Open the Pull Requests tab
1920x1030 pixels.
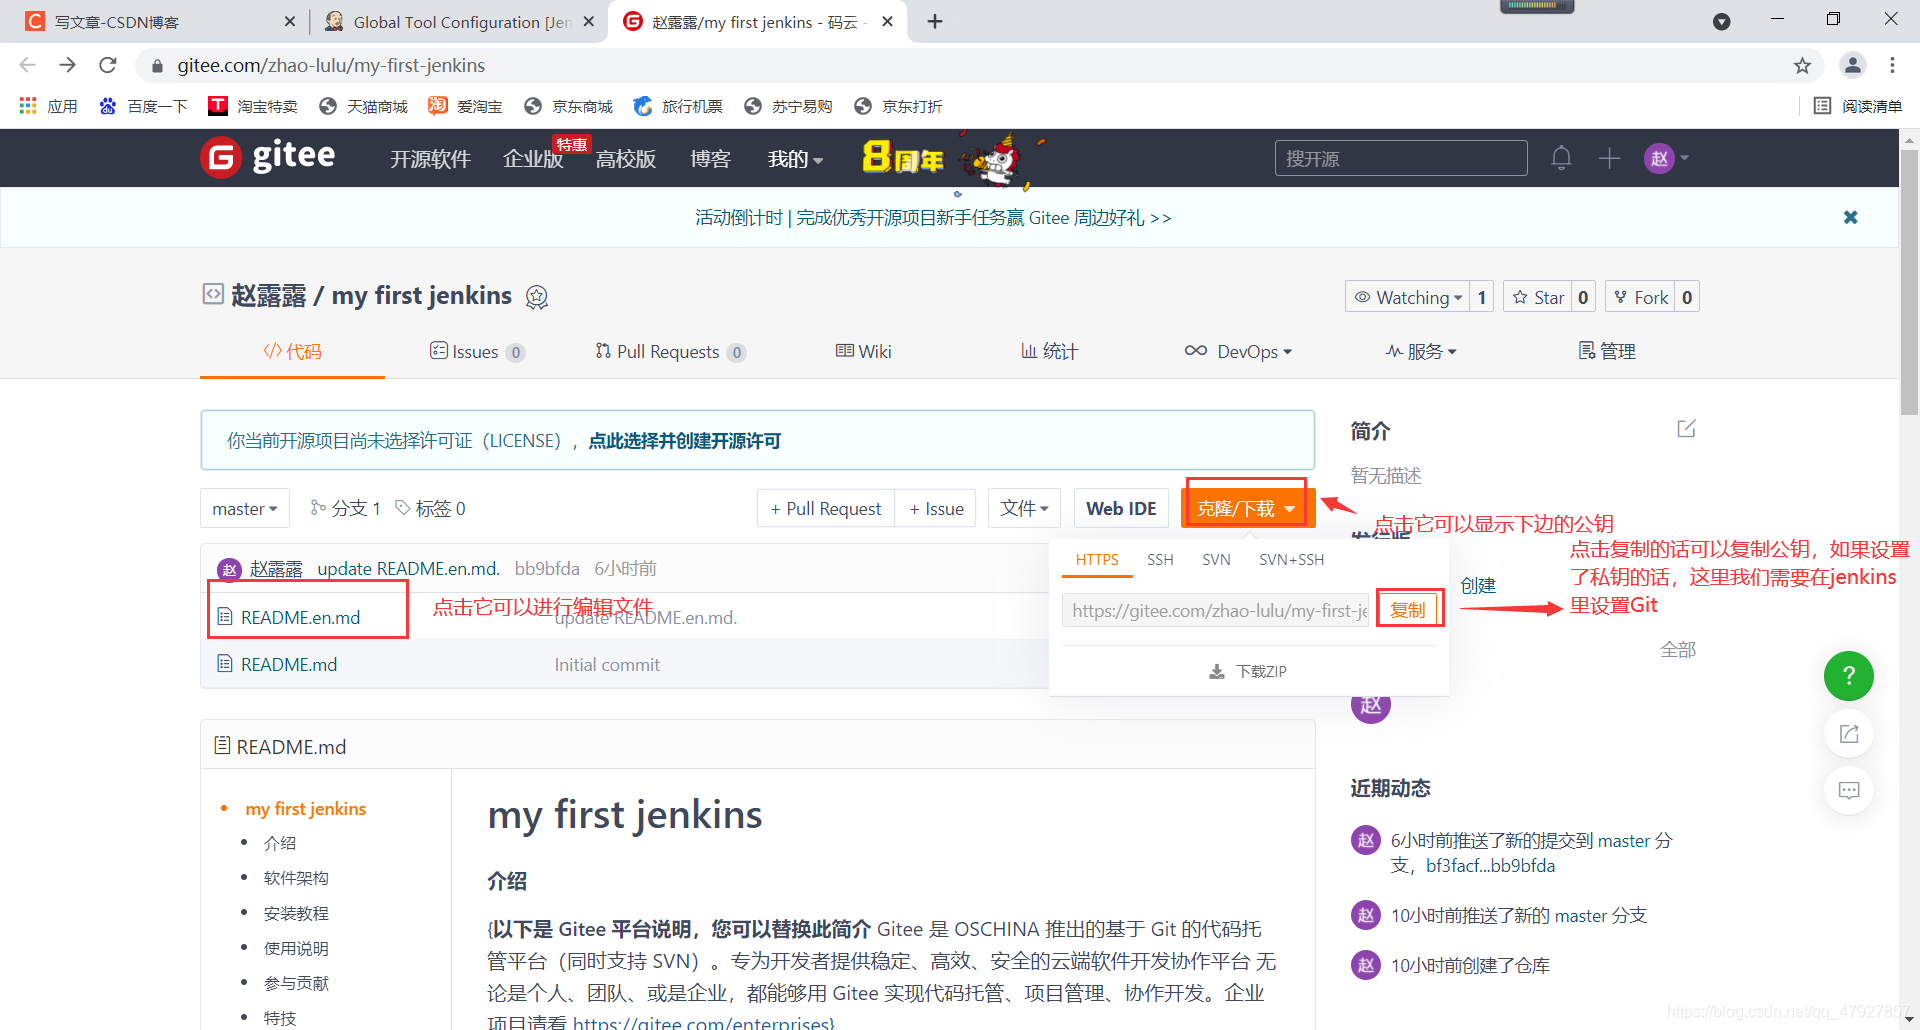pyautogui.click(x=670, y=351)
